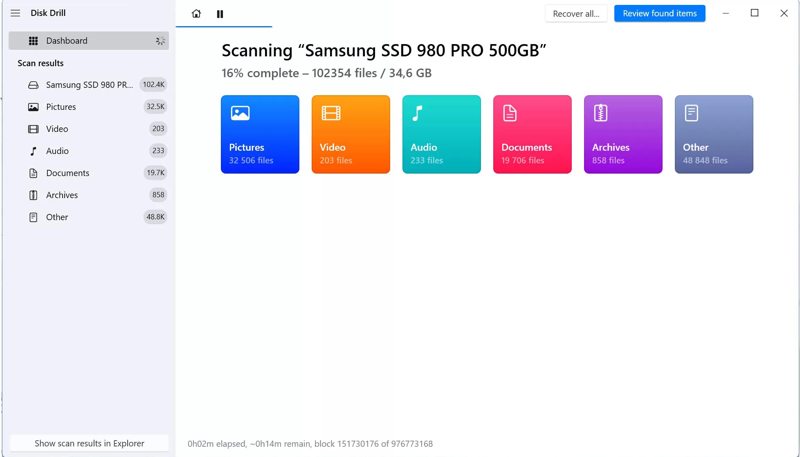Click the scan progress bar under the toolbar

[x=224, y=26]
